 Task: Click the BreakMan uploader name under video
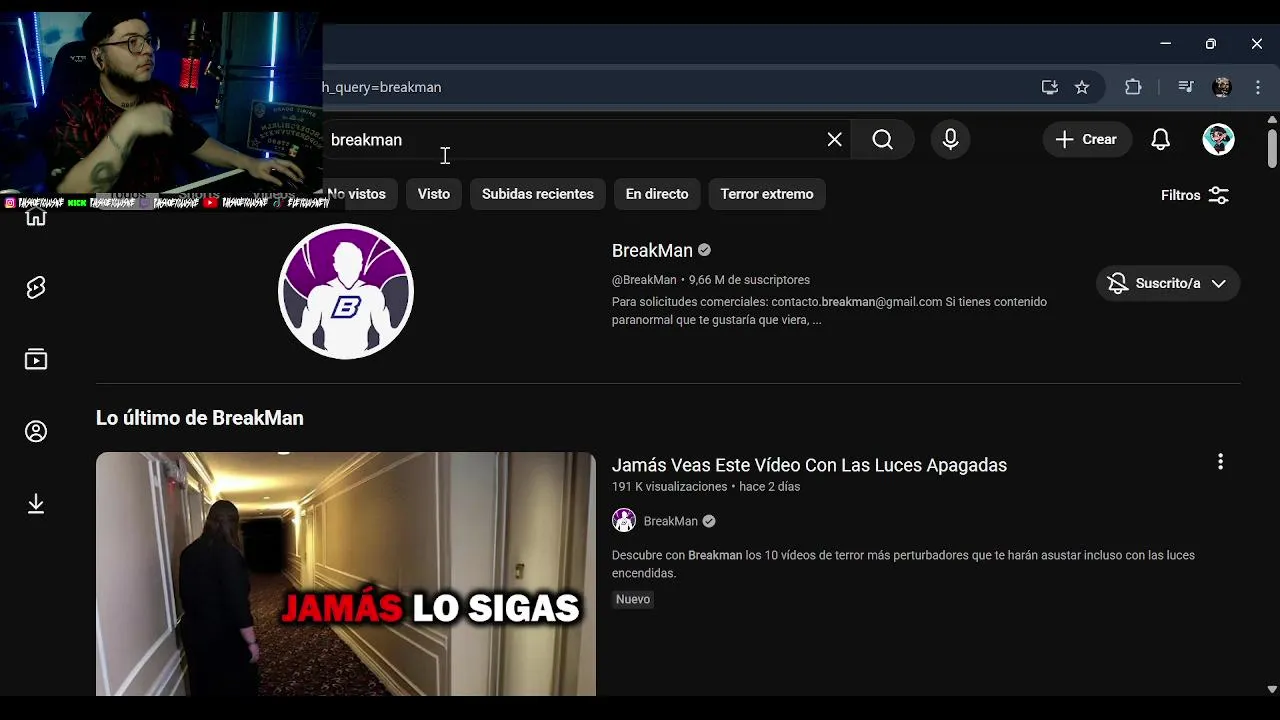(x=670, y=521)
